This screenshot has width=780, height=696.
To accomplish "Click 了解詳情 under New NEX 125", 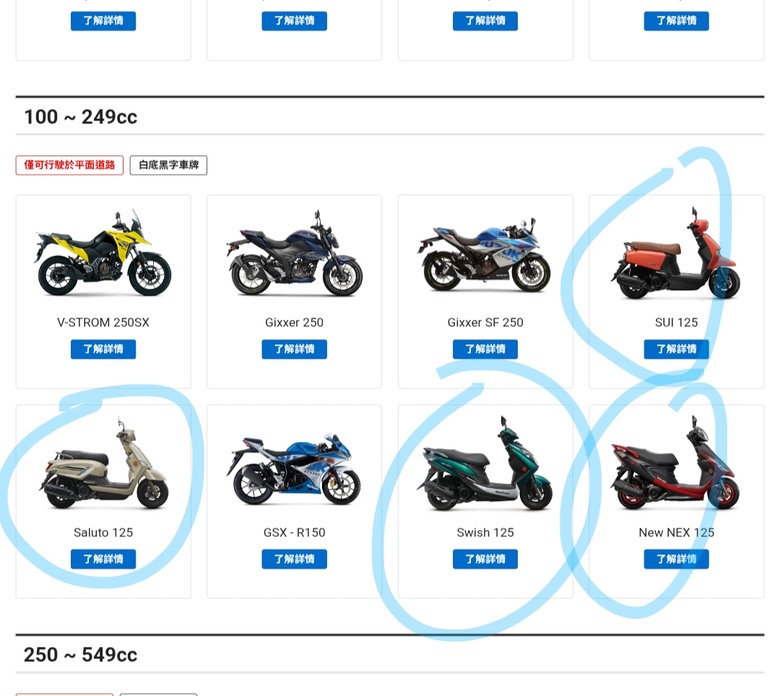I will tap(676, 559).
